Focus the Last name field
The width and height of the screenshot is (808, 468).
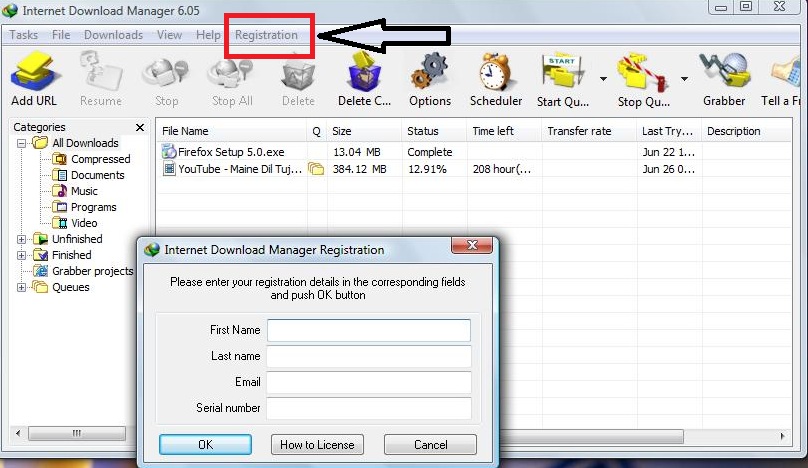[x=369, y=356]
